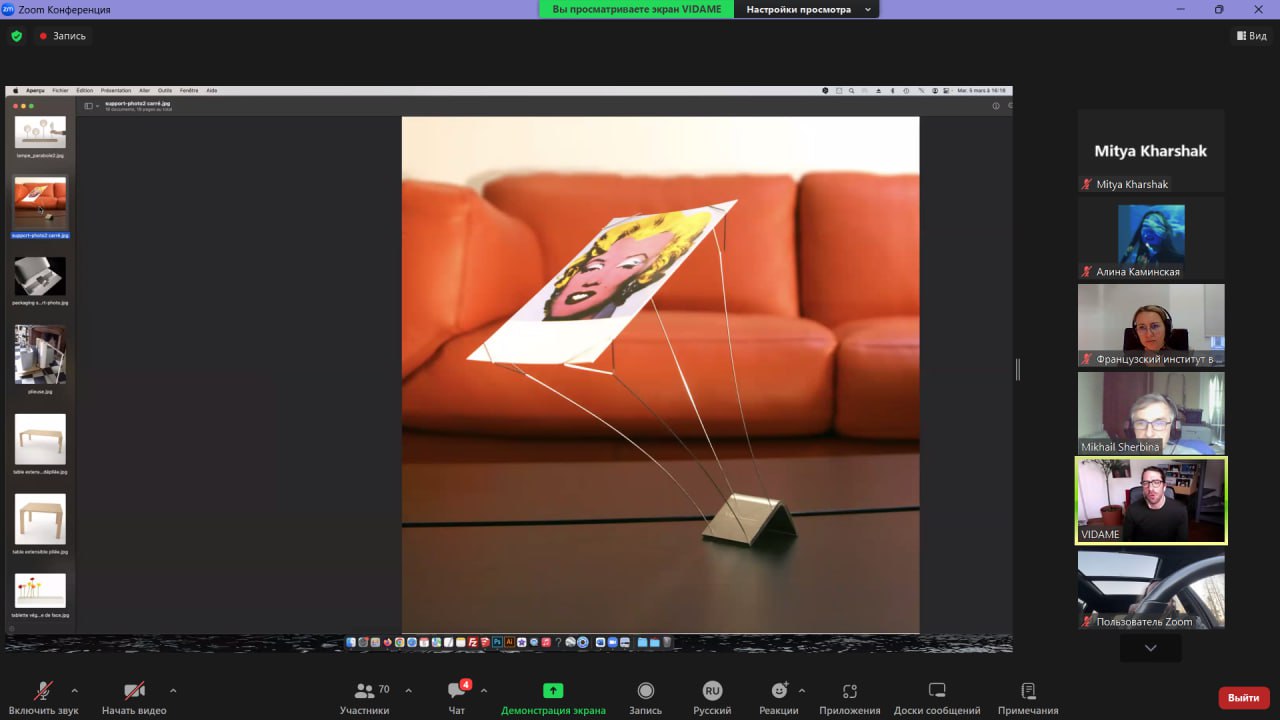Expand the participants options chevron
This screenshot has width=1280, height=720.
point(408,690)
